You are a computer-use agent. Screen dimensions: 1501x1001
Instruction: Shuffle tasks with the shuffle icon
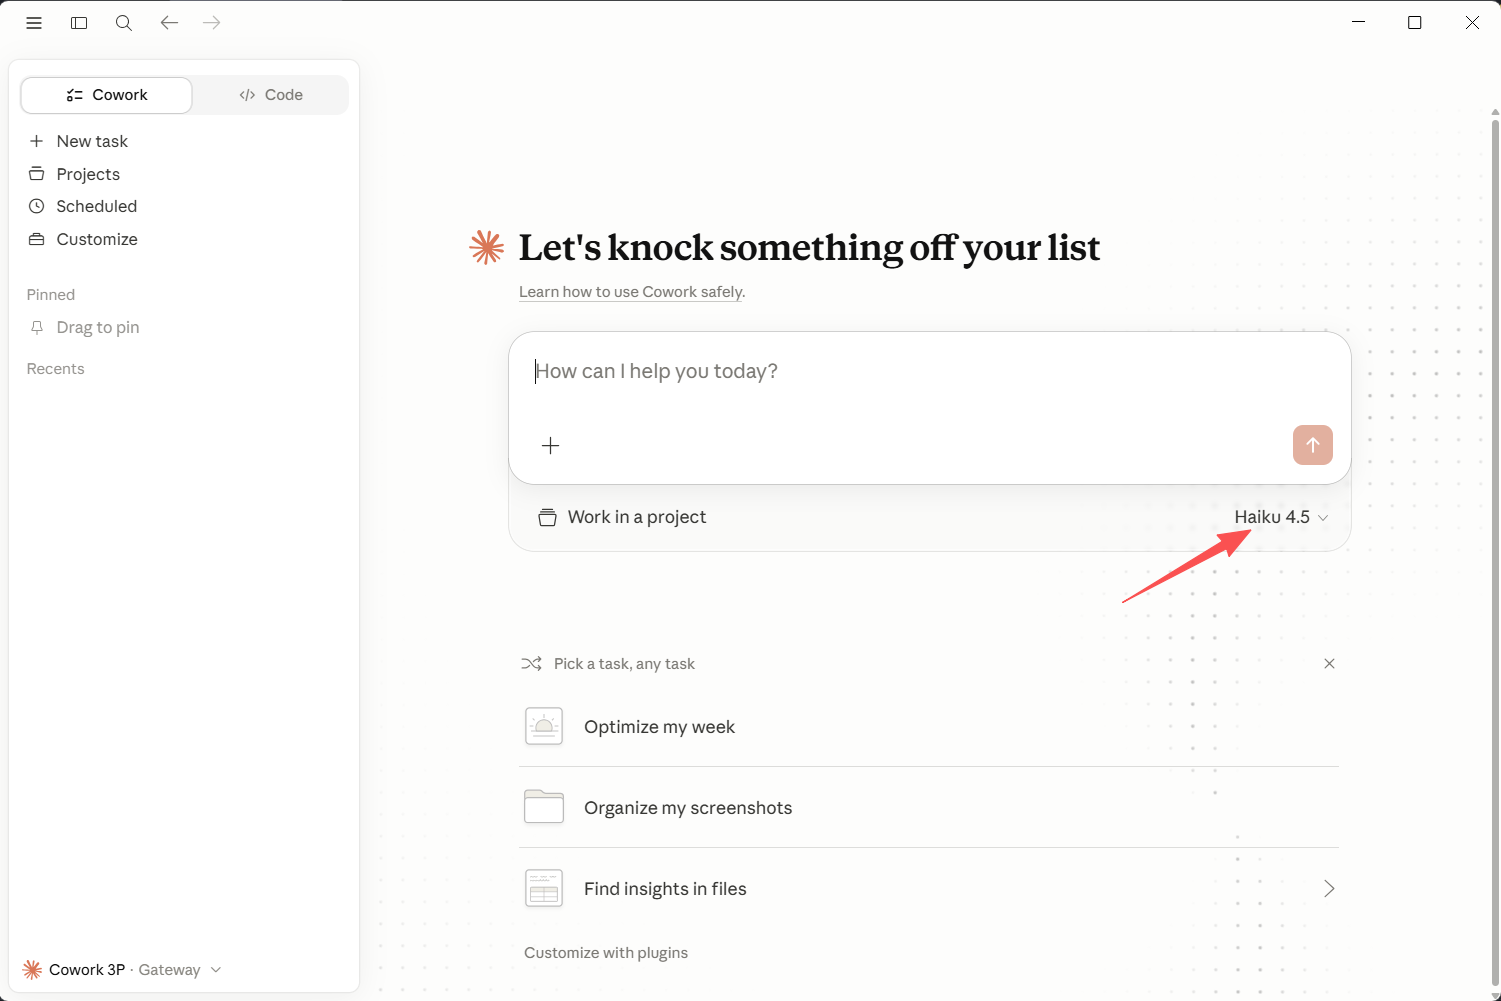[x=531, y=664]
